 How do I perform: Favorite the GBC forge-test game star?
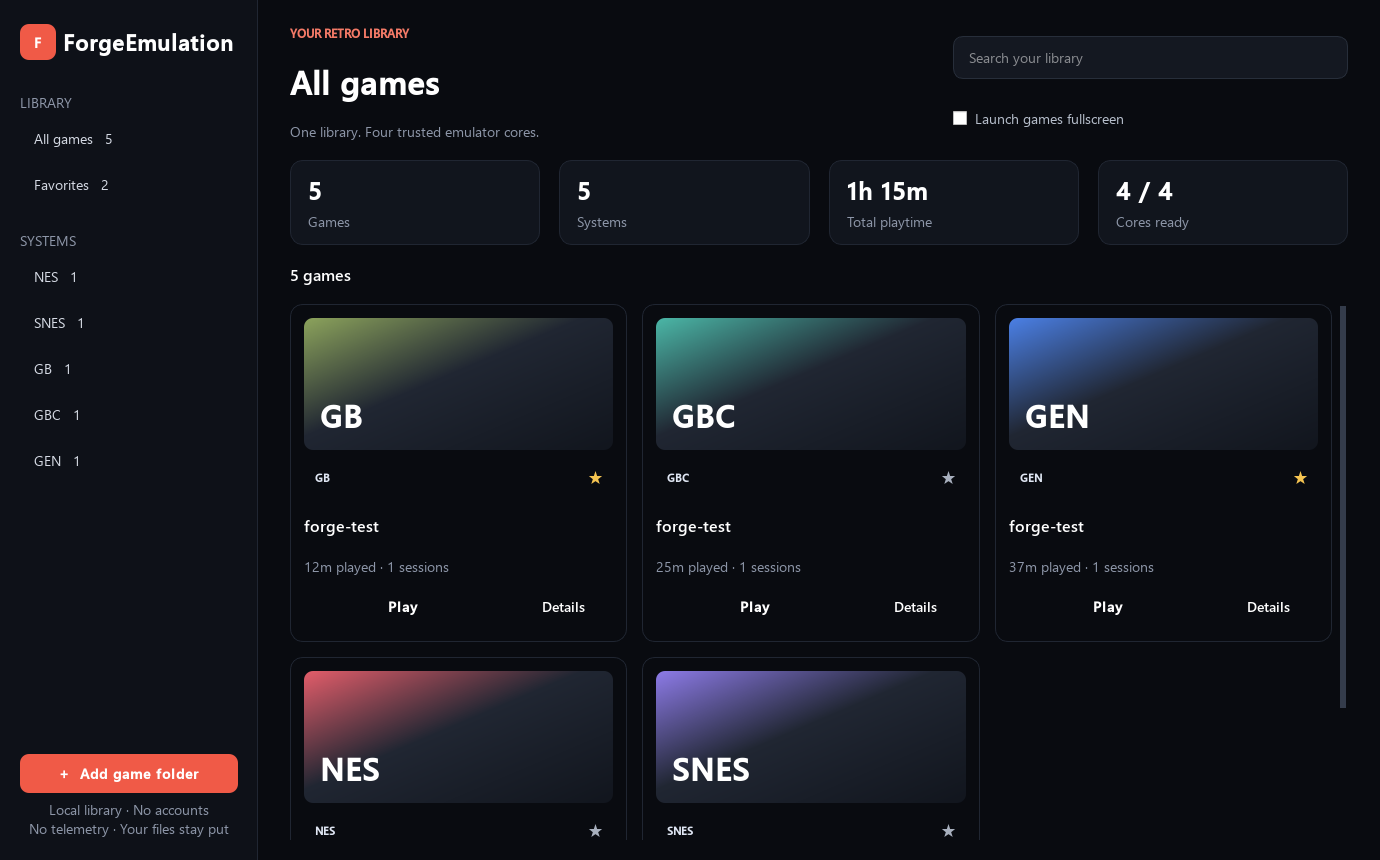[949, 478]
